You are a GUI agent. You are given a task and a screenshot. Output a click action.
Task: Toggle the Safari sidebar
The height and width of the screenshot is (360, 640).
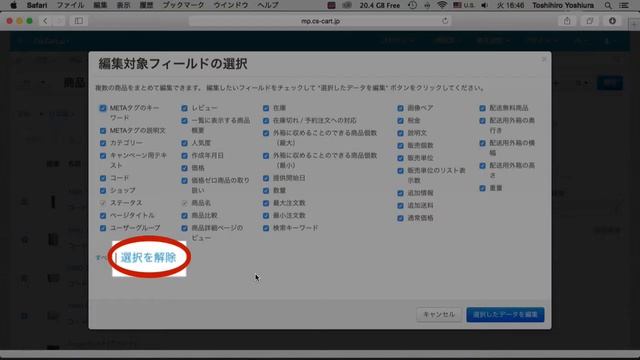pos(78,21)
